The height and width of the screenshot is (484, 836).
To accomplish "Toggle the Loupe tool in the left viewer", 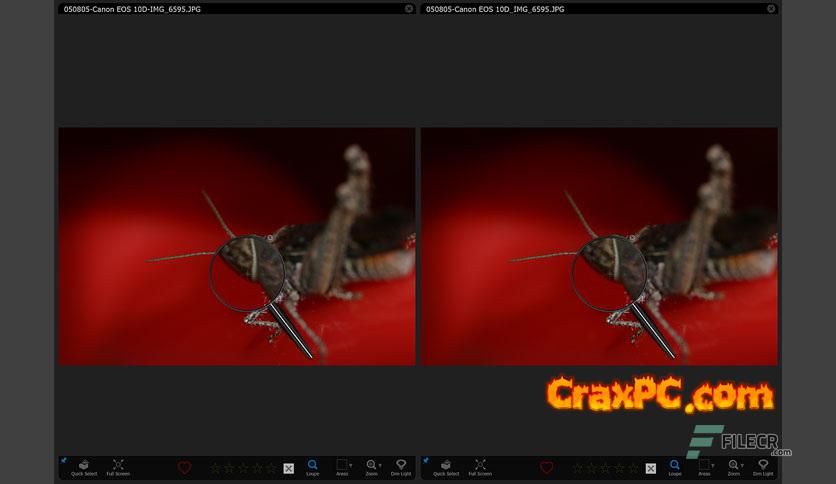I will click(312, 467).
